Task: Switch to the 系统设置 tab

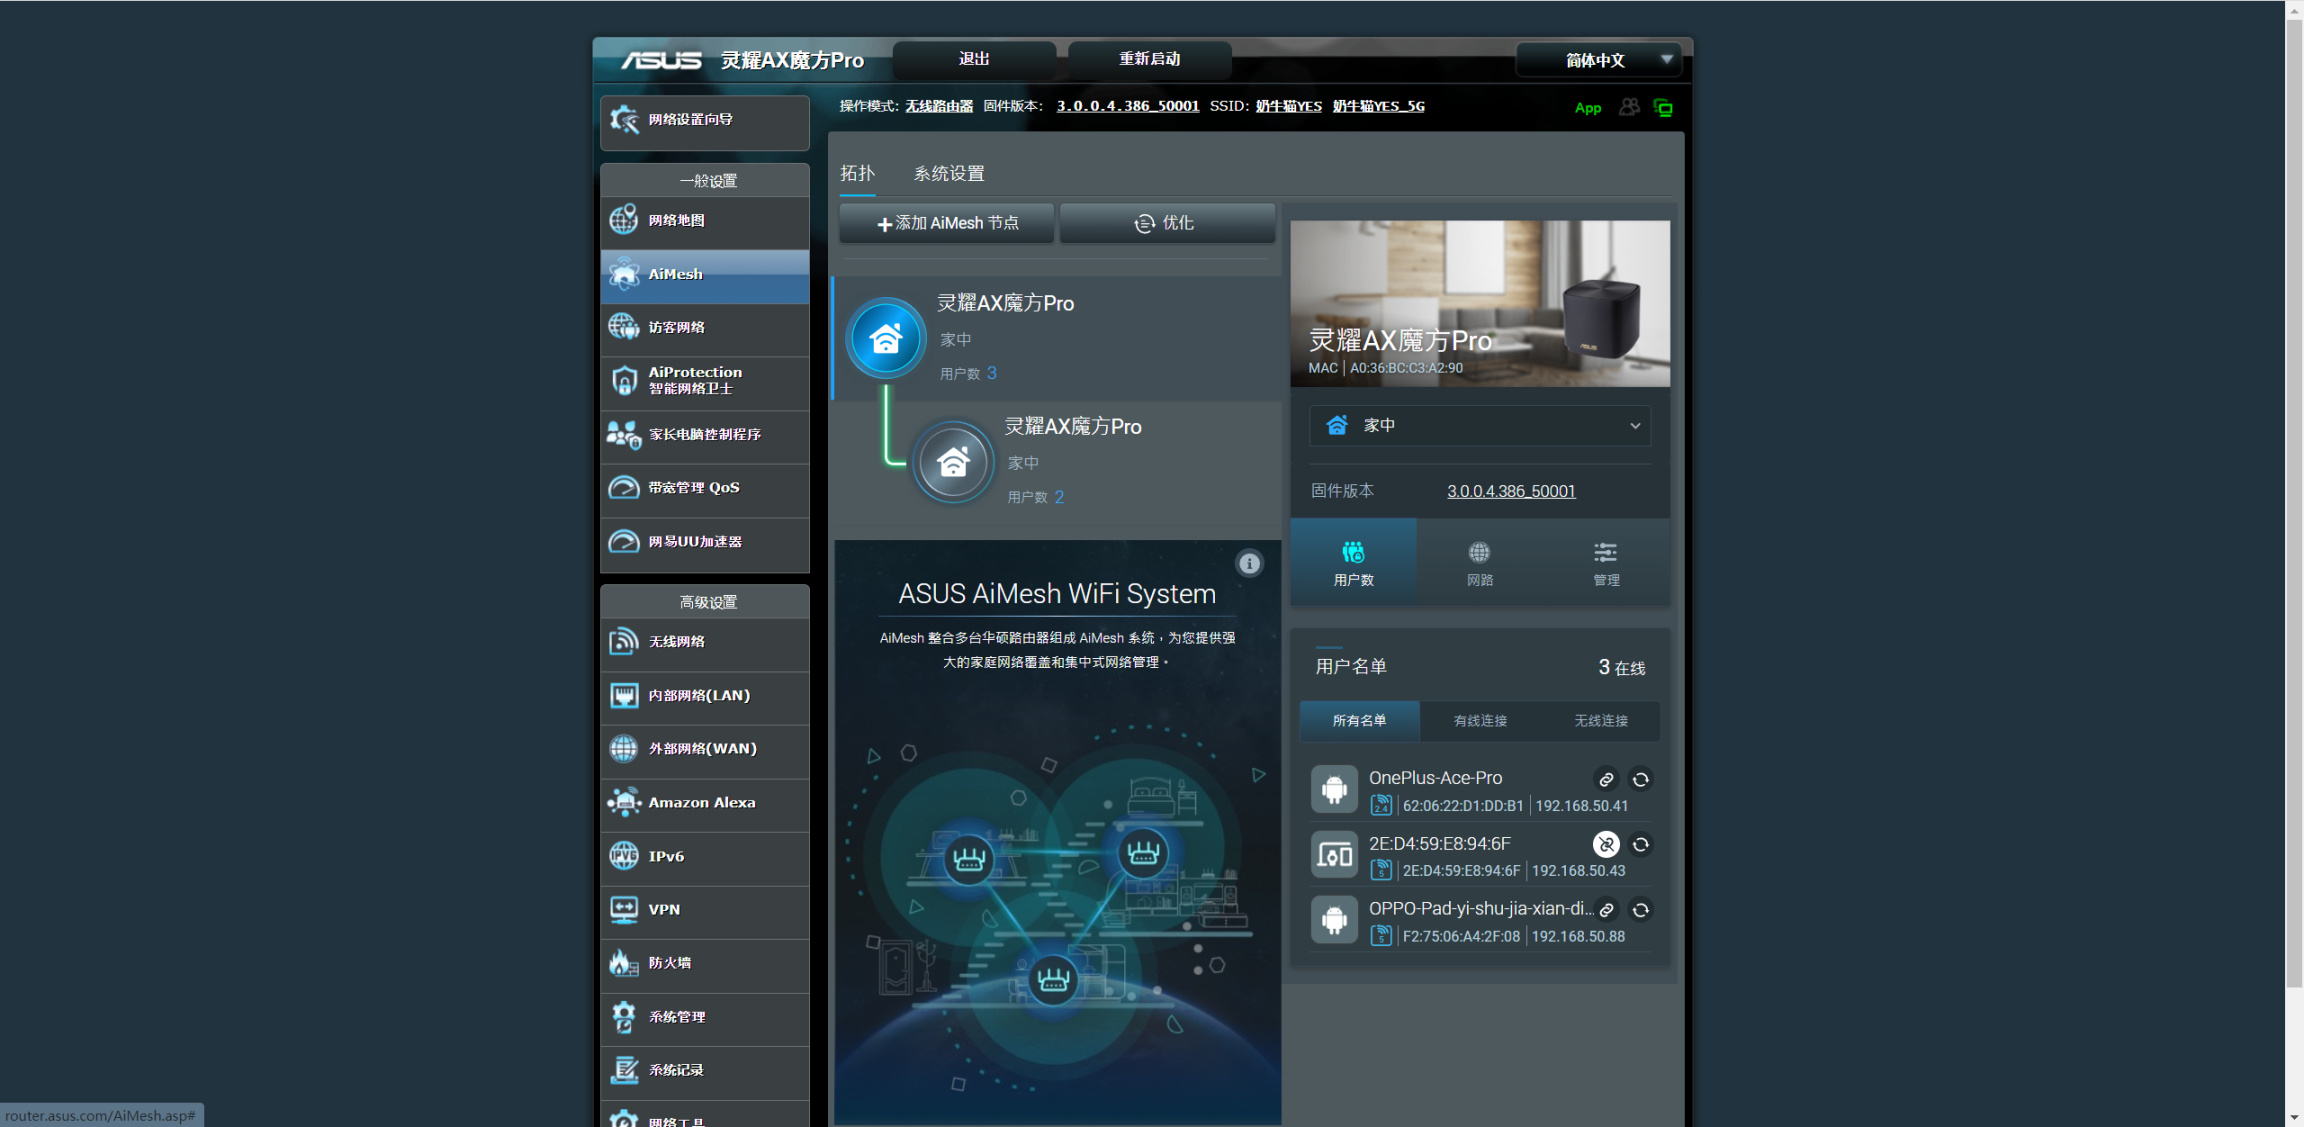Action: click(948, 174)
